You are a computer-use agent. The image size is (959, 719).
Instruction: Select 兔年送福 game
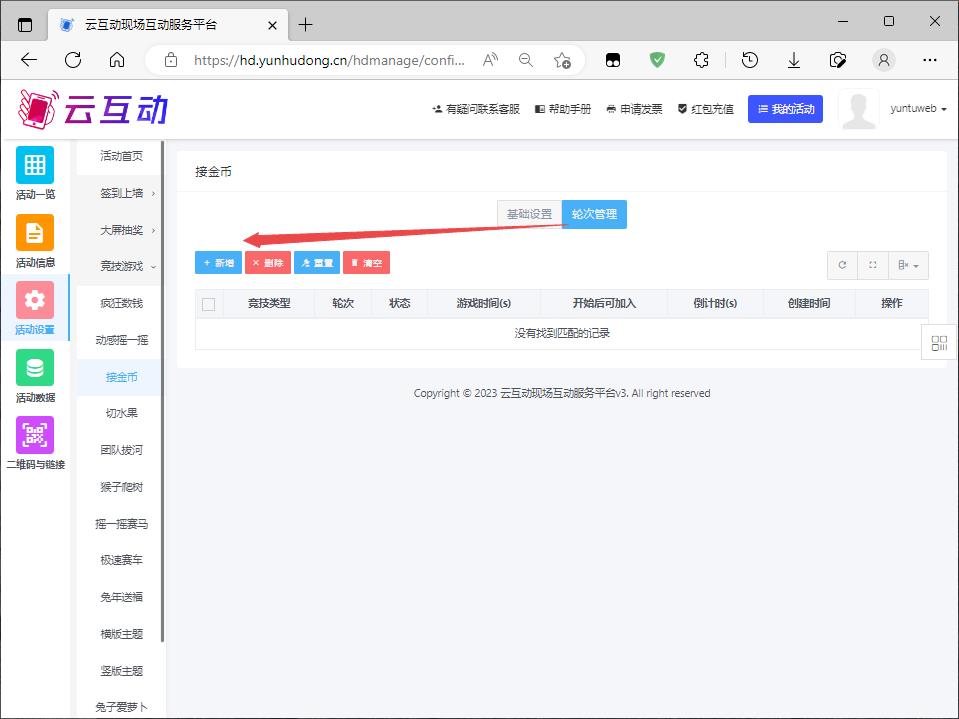point(121,597)
